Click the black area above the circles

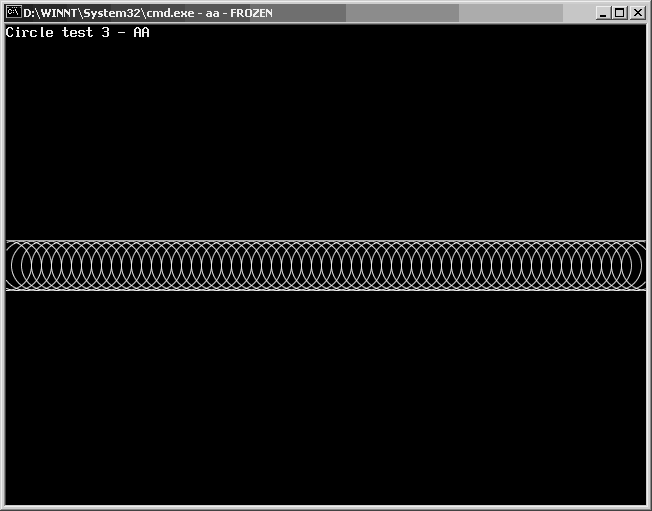pyautogui.click(x=326, y=140)
